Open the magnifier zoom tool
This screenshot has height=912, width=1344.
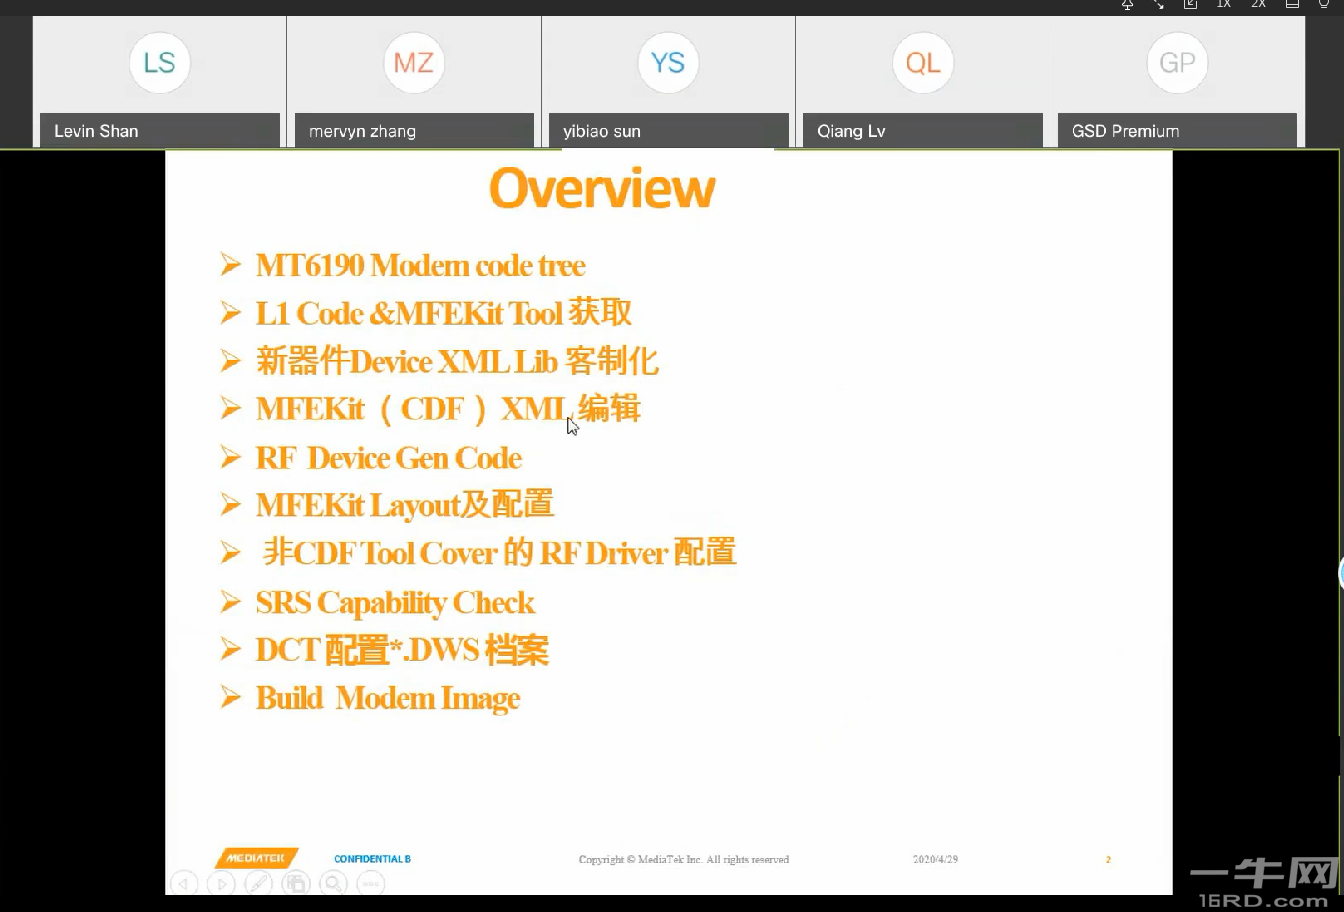(333, 883)
